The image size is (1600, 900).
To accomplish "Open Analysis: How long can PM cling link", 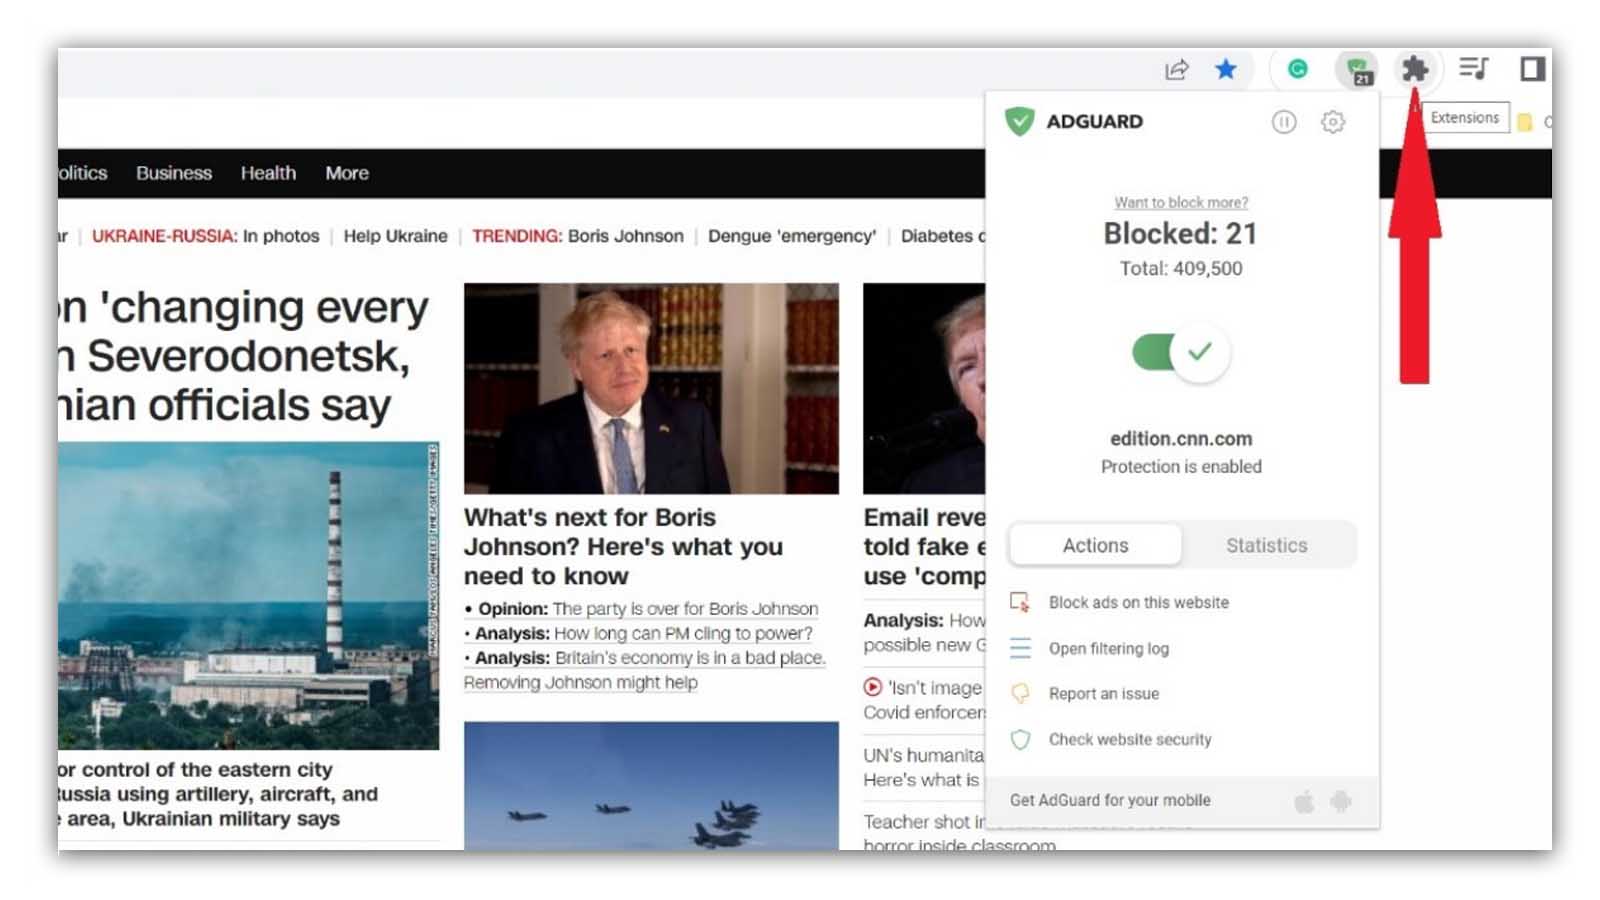I will coord(639,633).
